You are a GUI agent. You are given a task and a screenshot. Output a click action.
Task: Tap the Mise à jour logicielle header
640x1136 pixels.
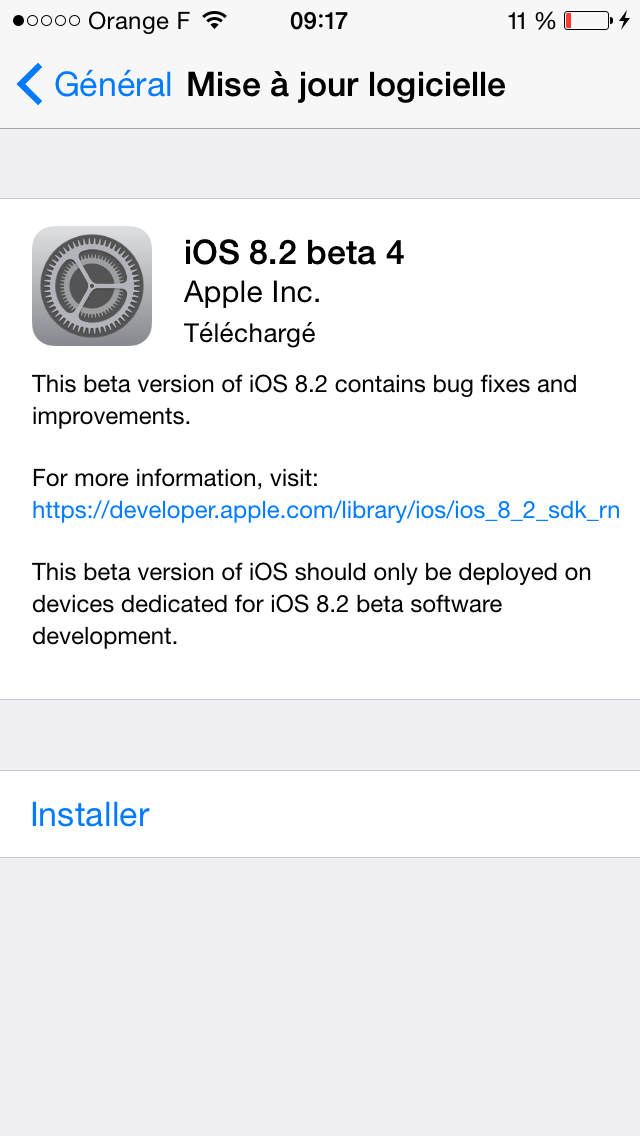pos(346,85)
